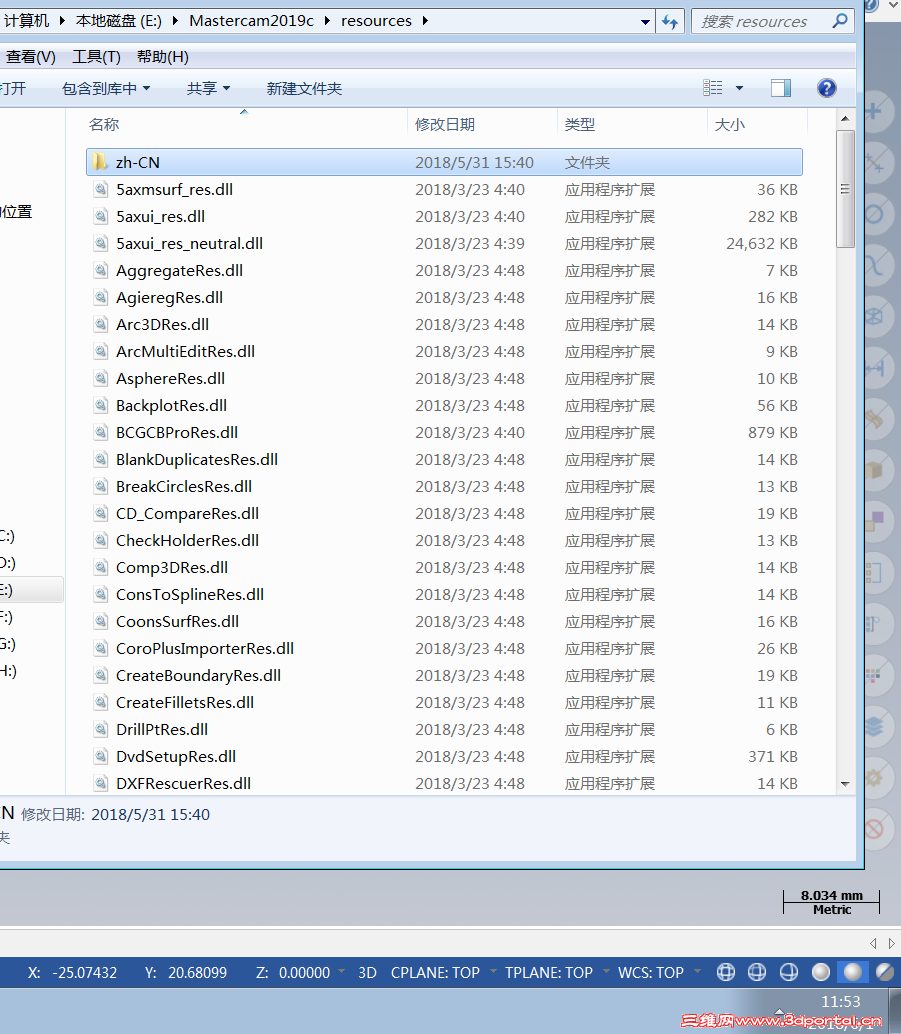Open the view options dropdown arrow
Image resolution: width=901 pixels, height=1034 pixels.
[x=739, y=88]
